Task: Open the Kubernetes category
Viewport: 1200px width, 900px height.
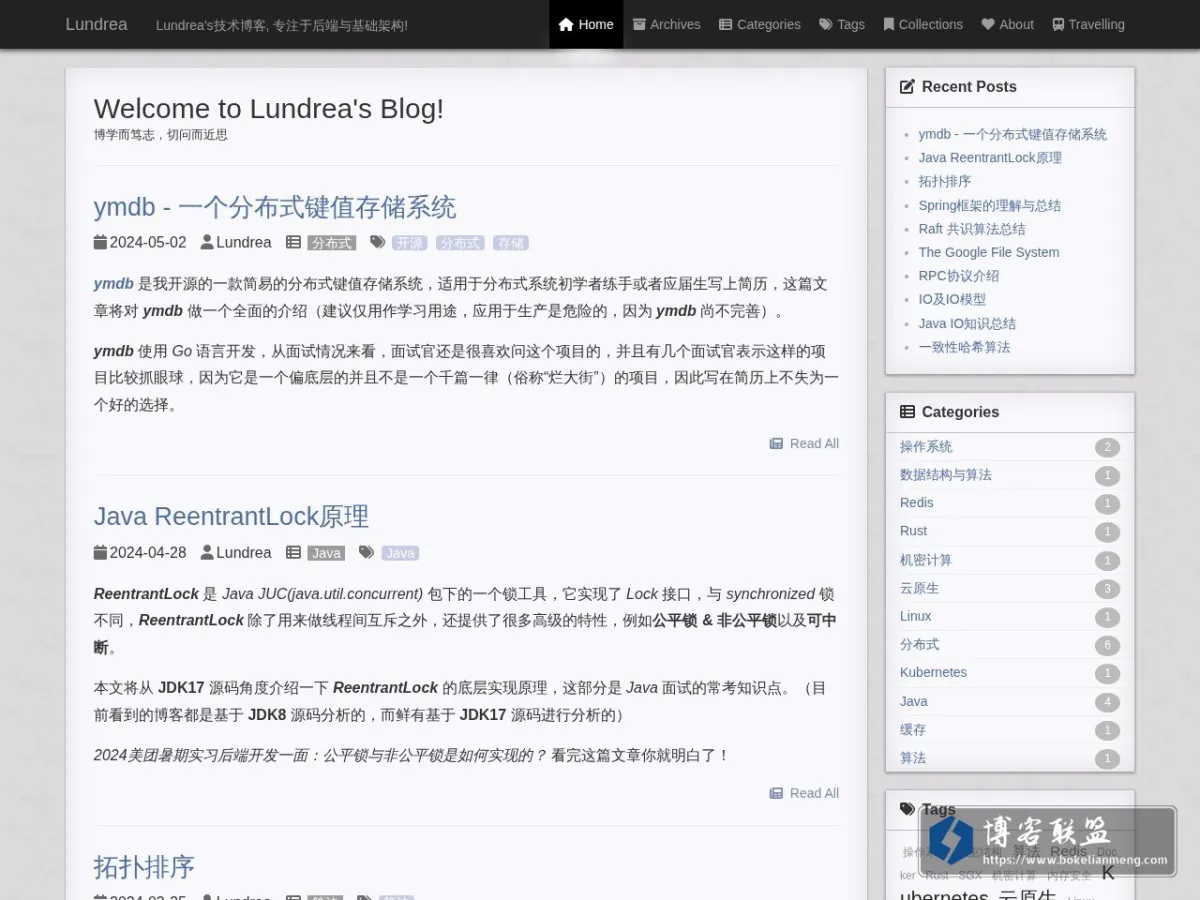Action: tap(934, 672)
